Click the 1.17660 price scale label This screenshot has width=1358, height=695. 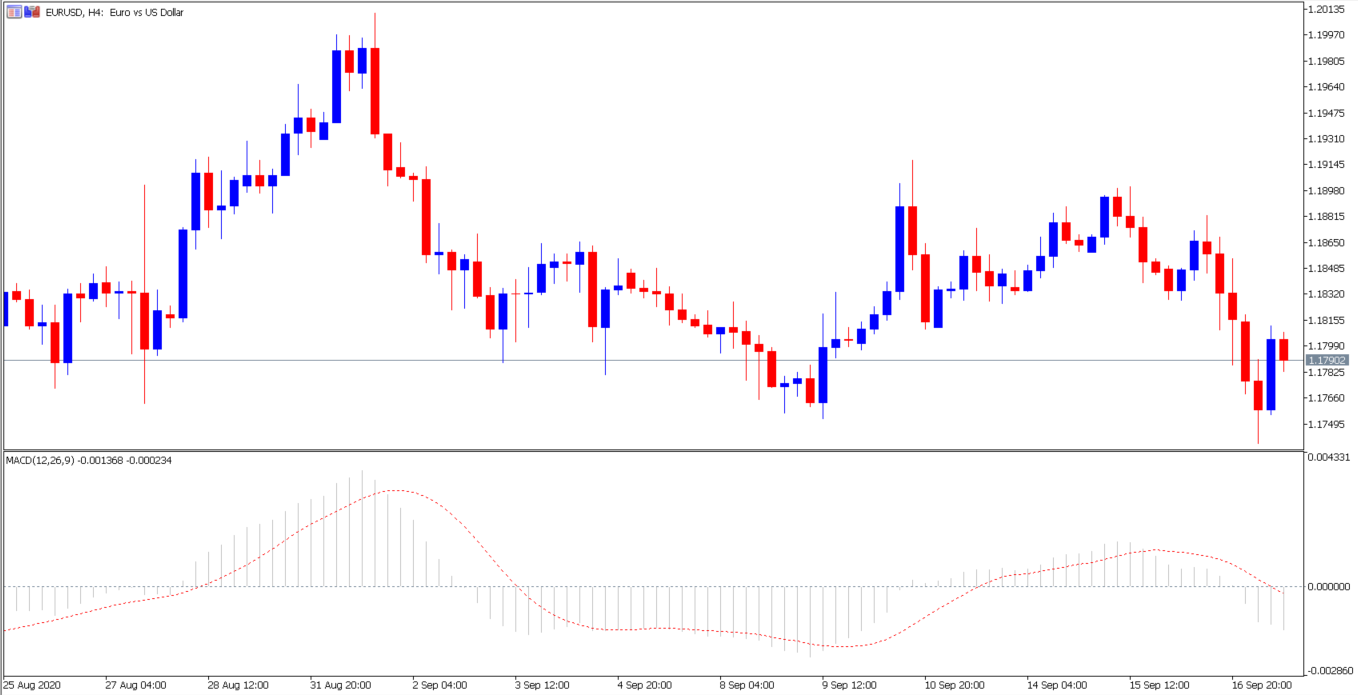click(1328, 399)
